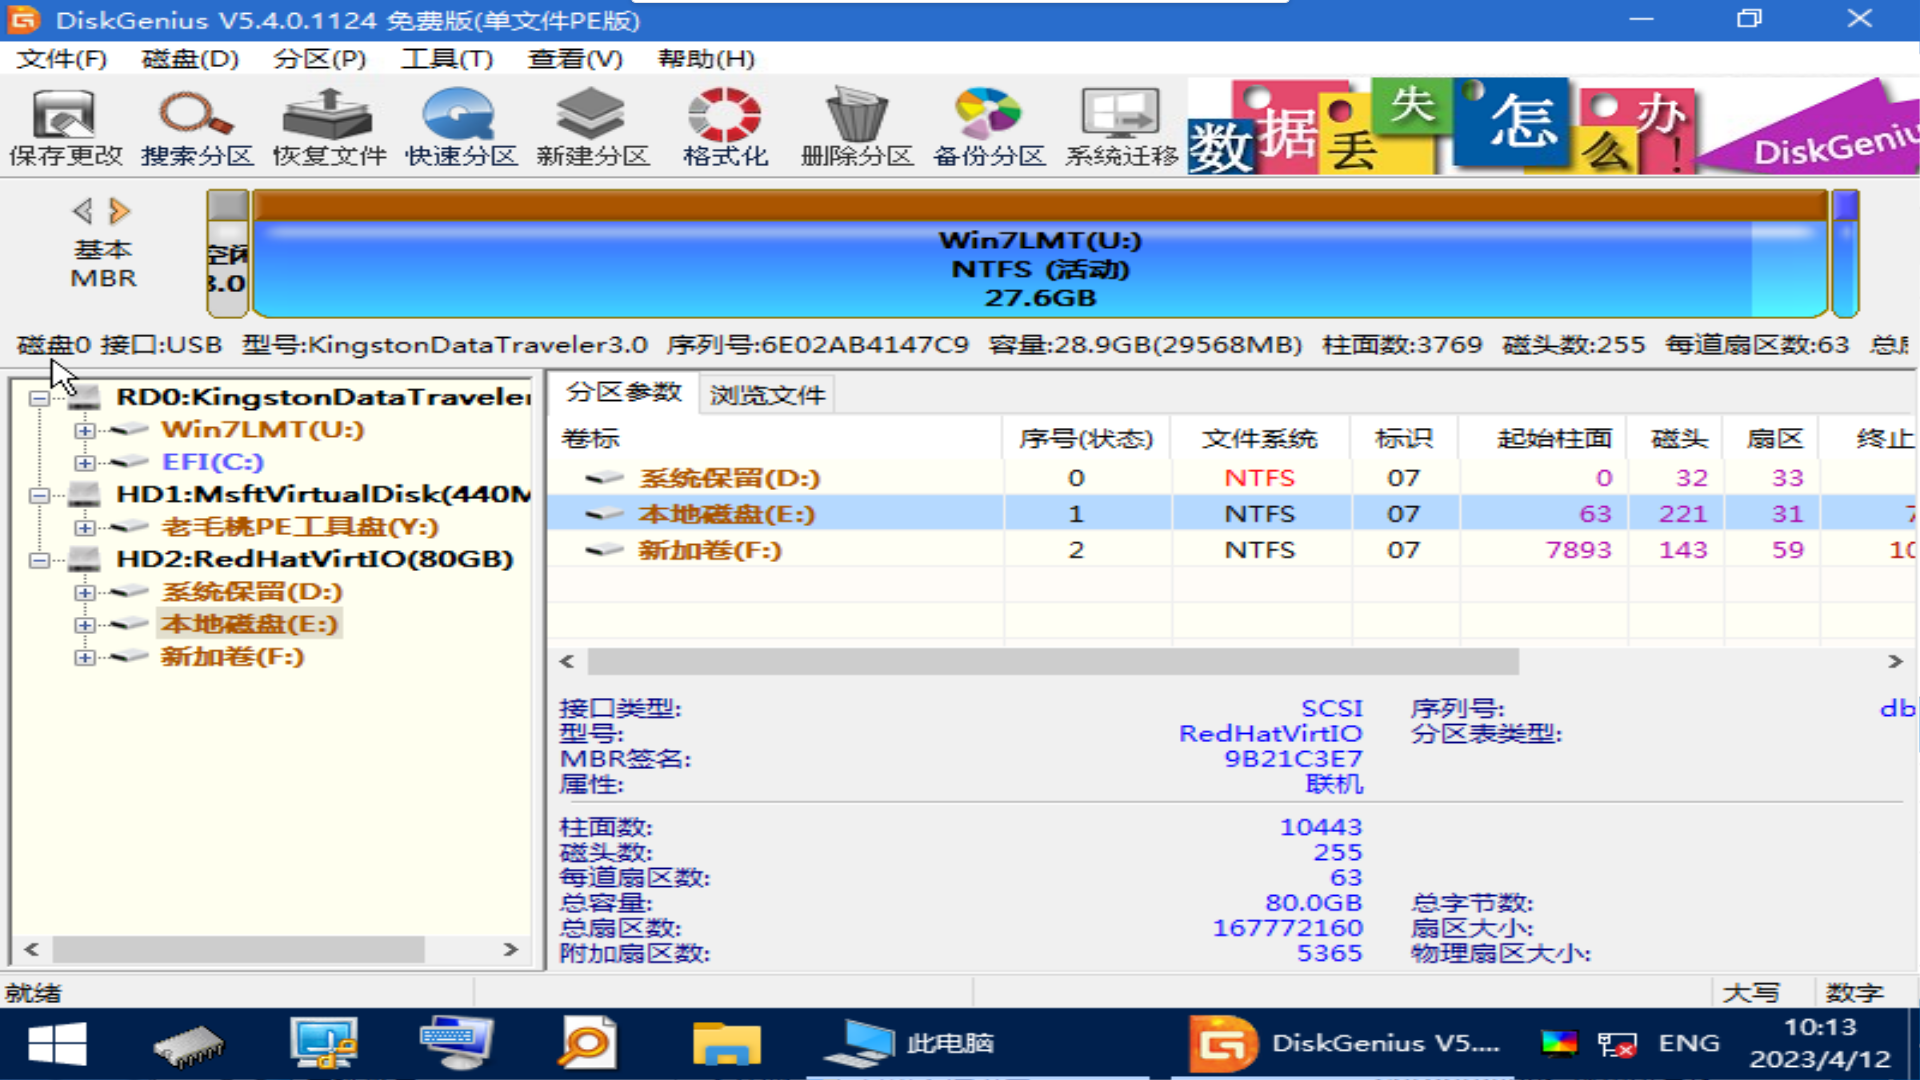This screenshot has width=1920, height=1080.
Task: Click left arrow of partition table scrollbar
Action: 567,661
